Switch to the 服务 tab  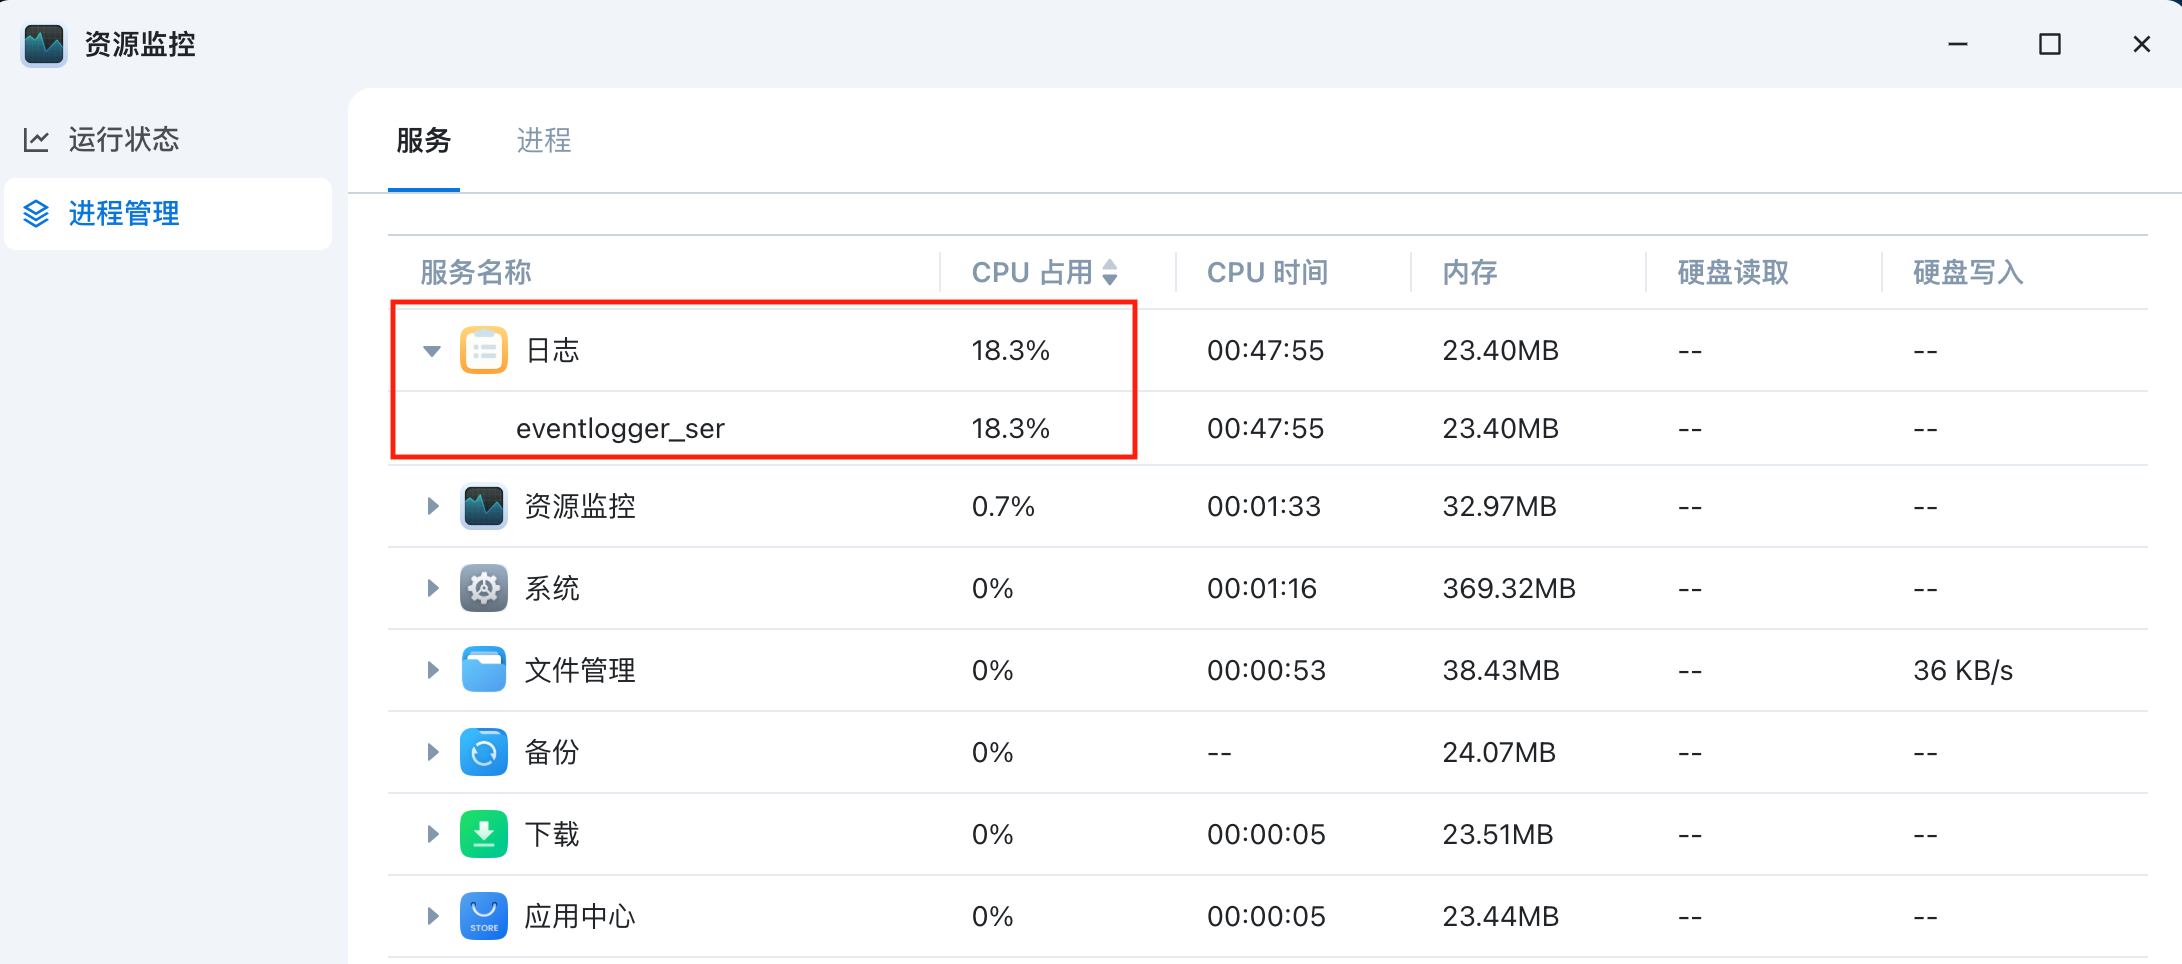[x=424, y=140]
